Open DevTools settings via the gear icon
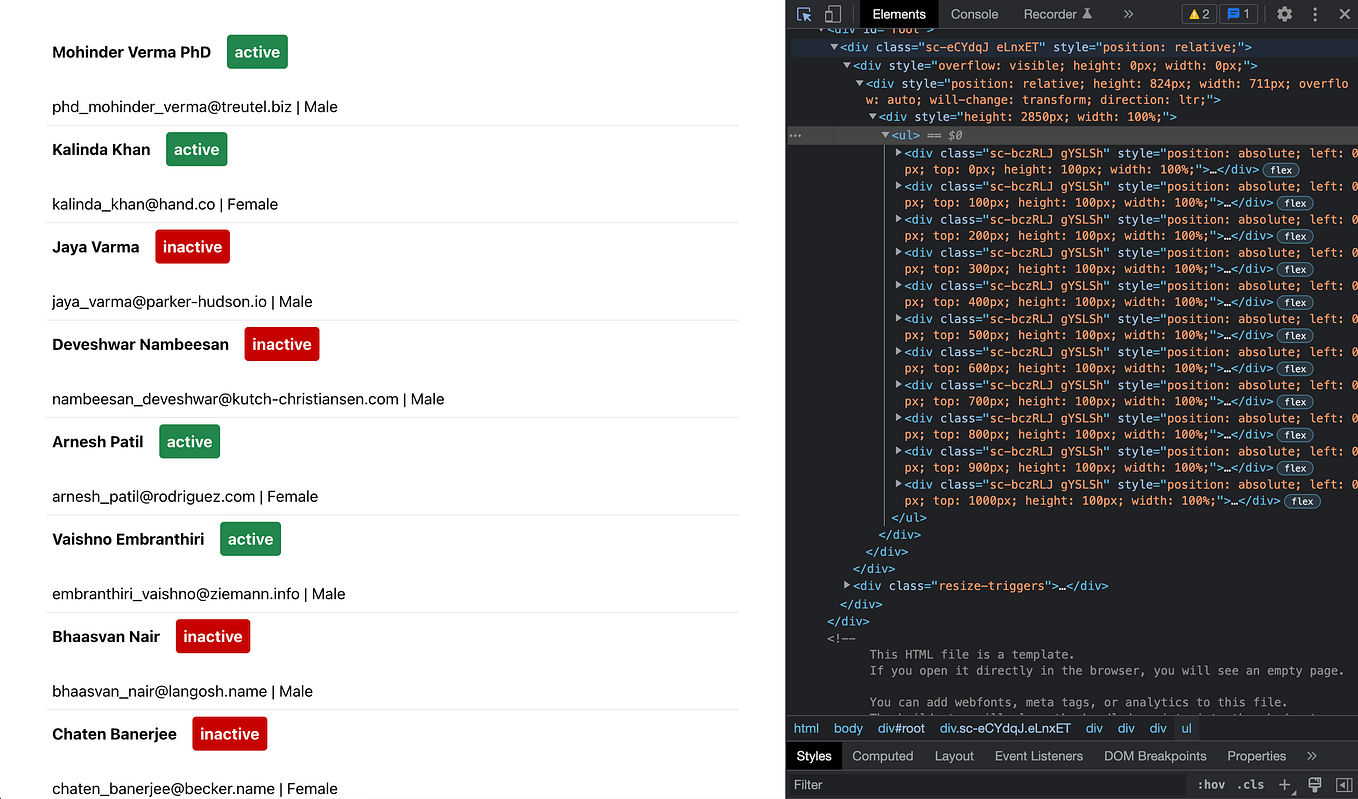Viewport: 1358px width, 799px height. (x=1283, y=14)
